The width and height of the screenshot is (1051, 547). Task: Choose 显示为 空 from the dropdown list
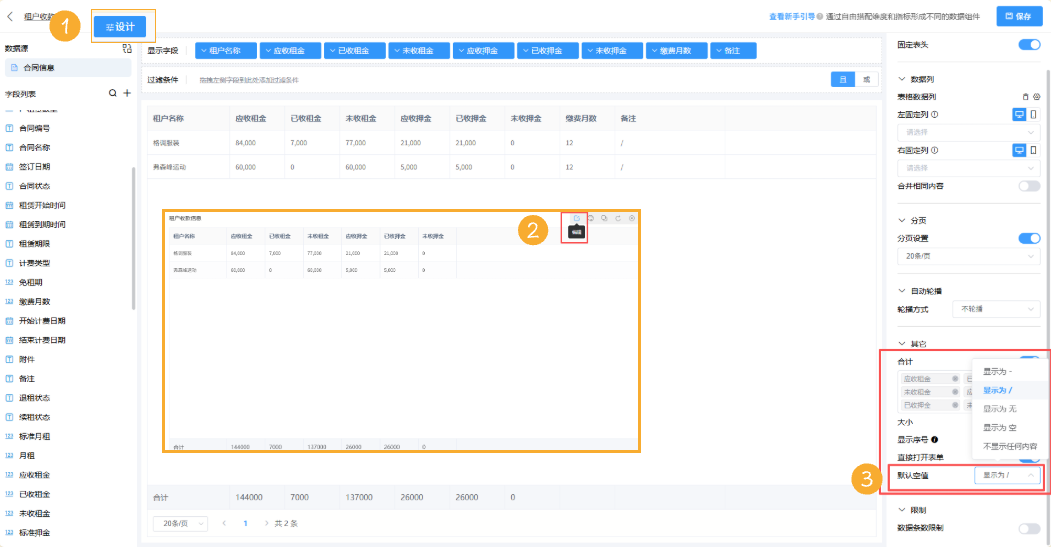tap(999, 427)
